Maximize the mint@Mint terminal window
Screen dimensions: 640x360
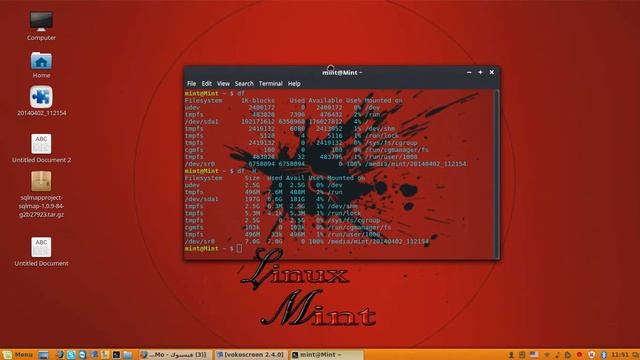[480, 72]
